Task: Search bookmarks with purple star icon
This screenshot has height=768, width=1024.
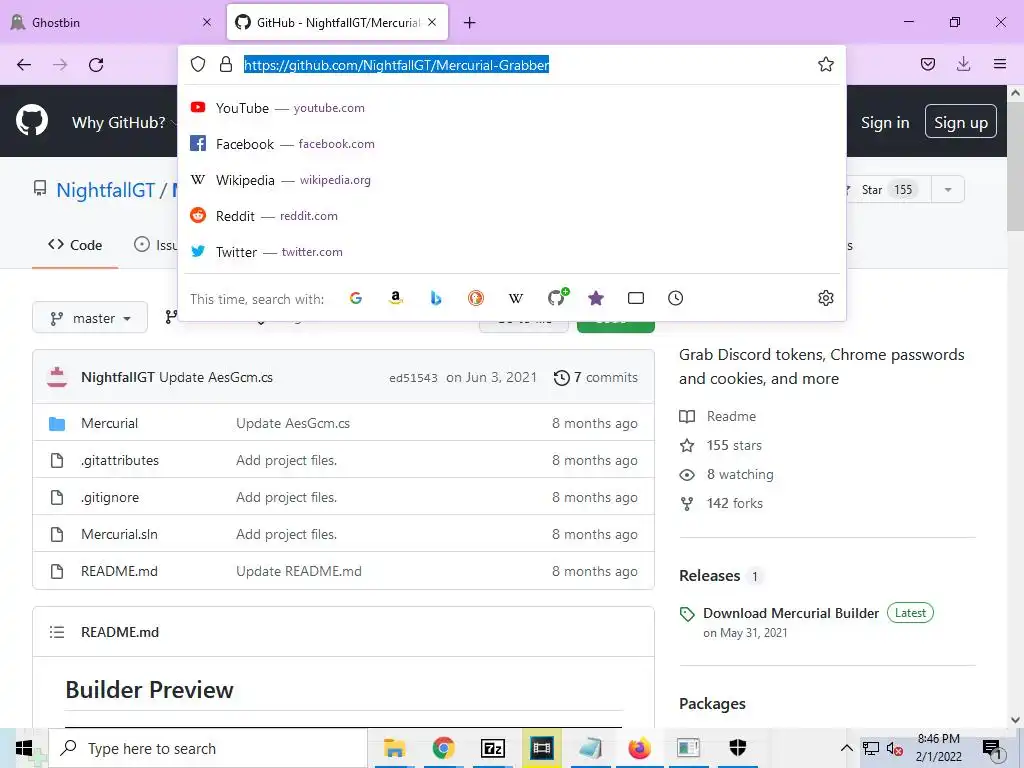Action: click(x=596, y=298)
